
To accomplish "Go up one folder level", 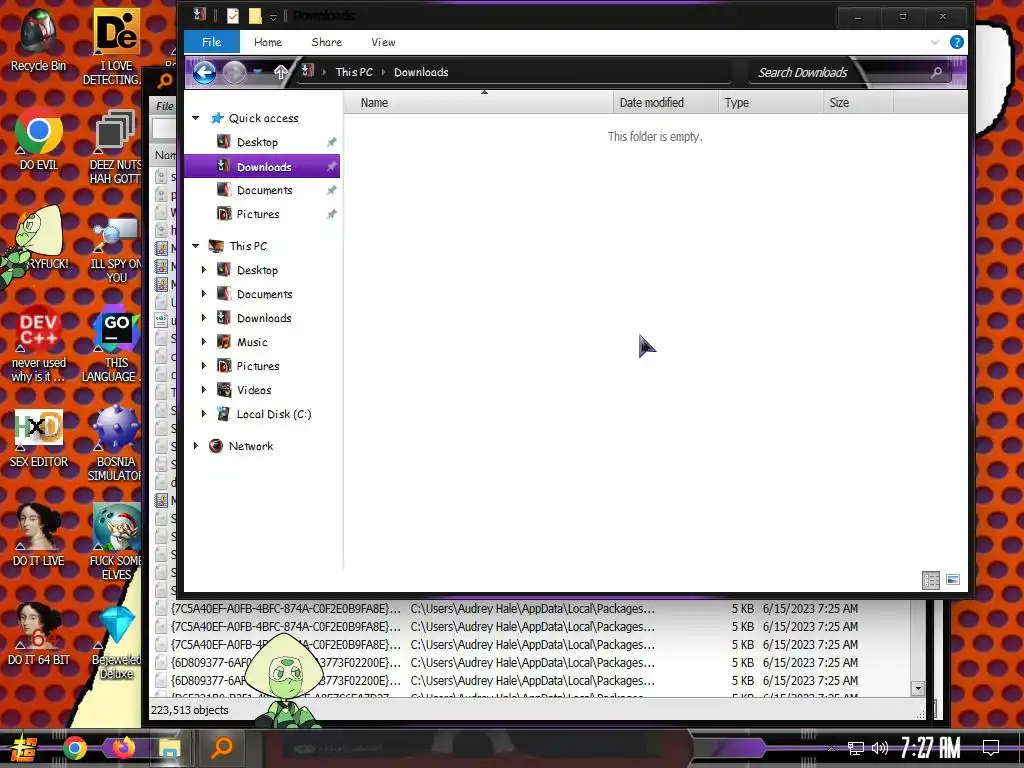I will coord(281,72).
